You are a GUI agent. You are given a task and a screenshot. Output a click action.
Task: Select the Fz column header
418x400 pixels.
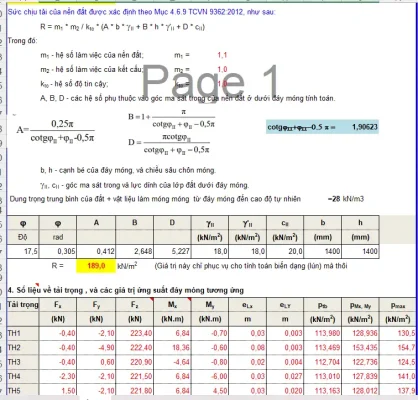134,305
